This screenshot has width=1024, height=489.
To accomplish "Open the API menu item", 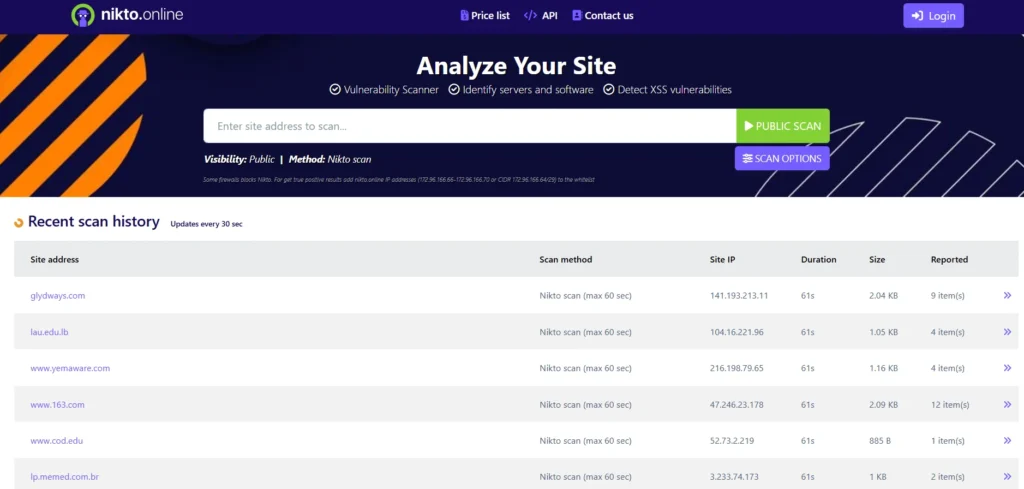I will click(x=541, y=16).
